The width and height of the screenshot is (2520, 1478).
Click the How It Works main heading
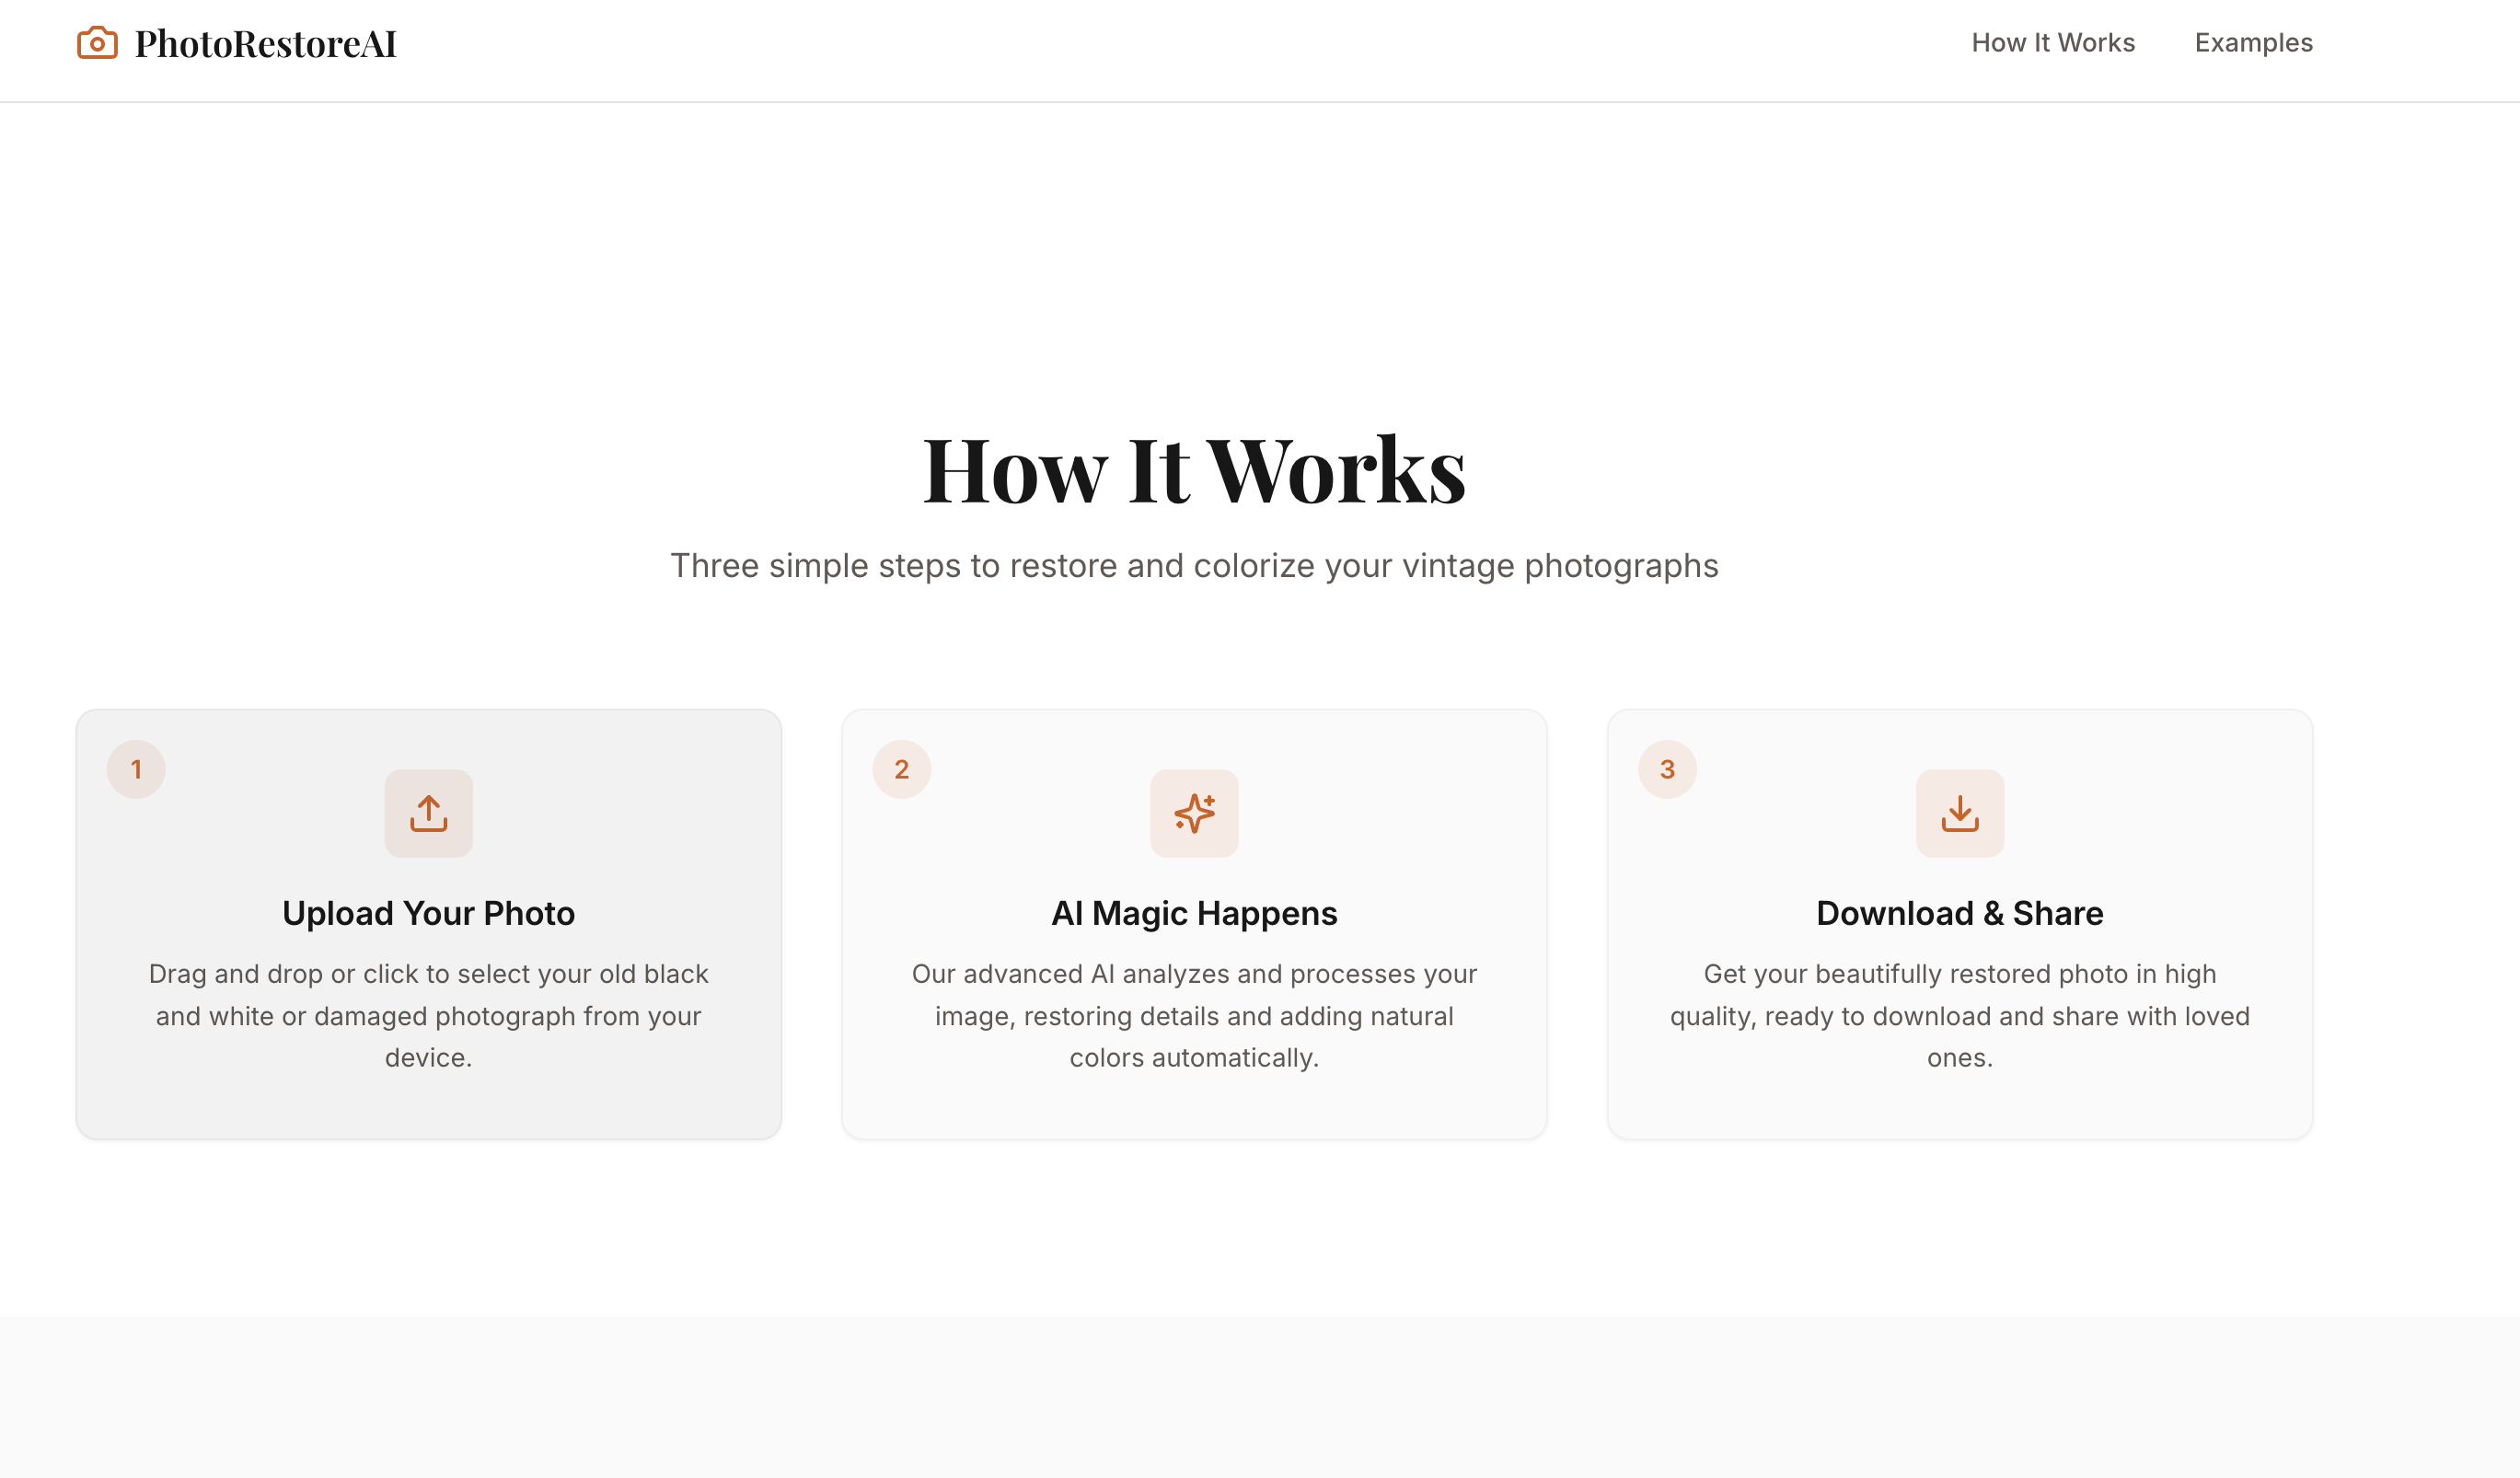click(1194, 471)
